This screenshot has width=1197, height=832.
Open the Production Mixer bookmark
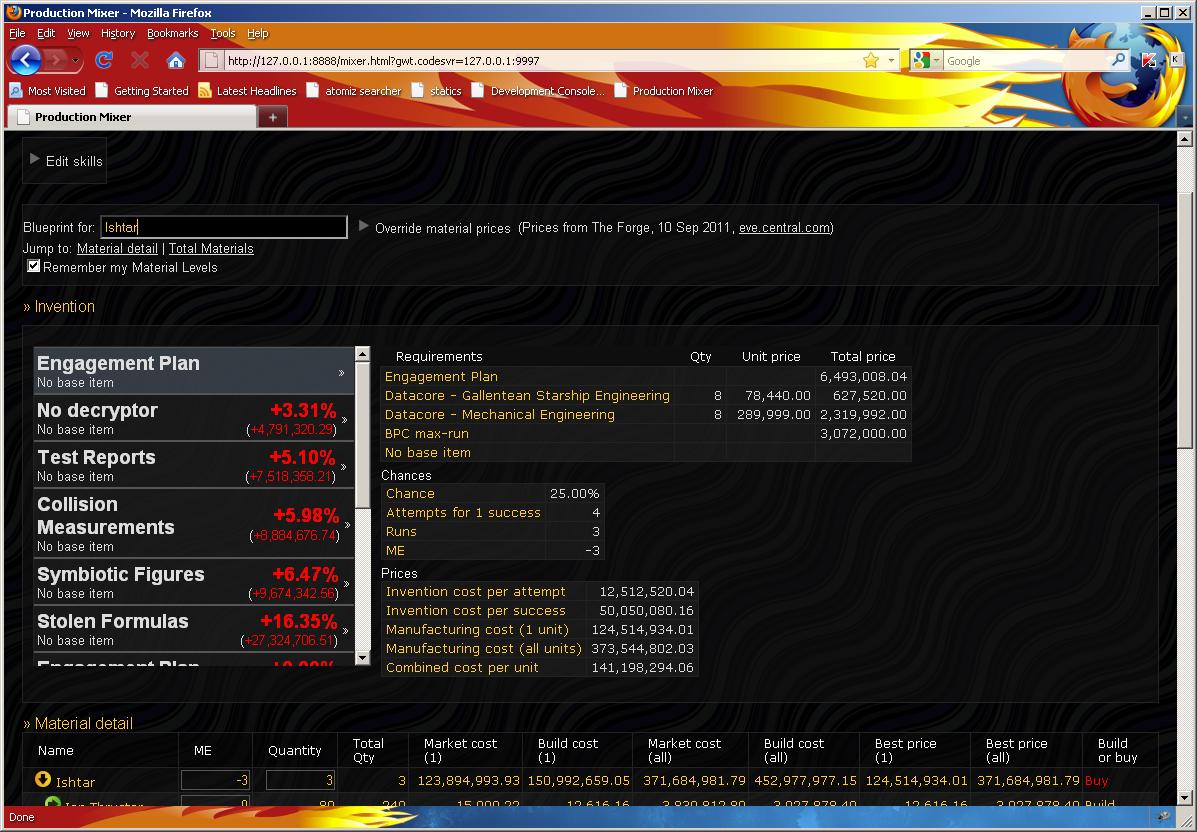(x=663, y=91)
